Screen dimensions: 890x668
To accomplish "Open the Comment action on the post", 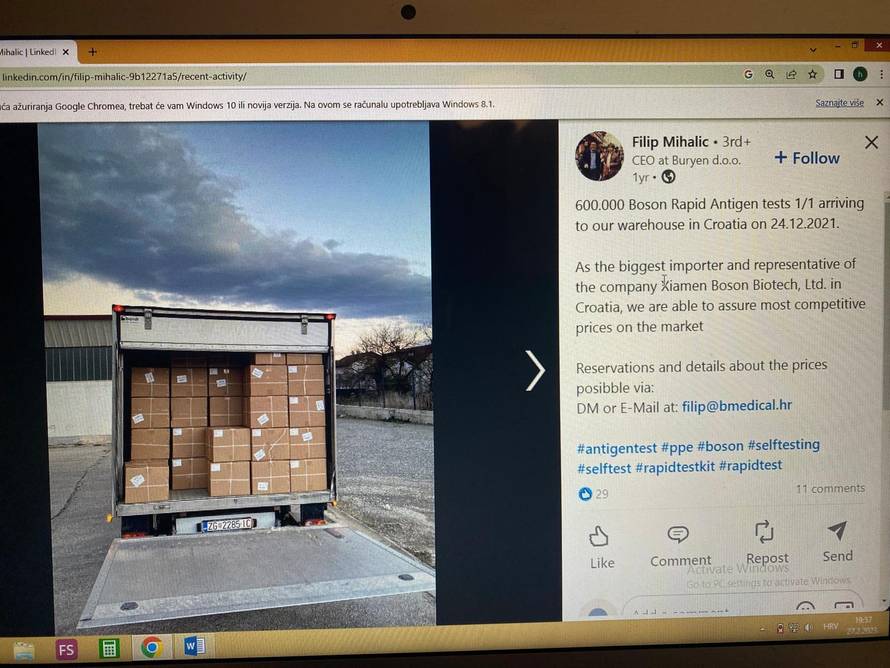I will pos(680,546).
